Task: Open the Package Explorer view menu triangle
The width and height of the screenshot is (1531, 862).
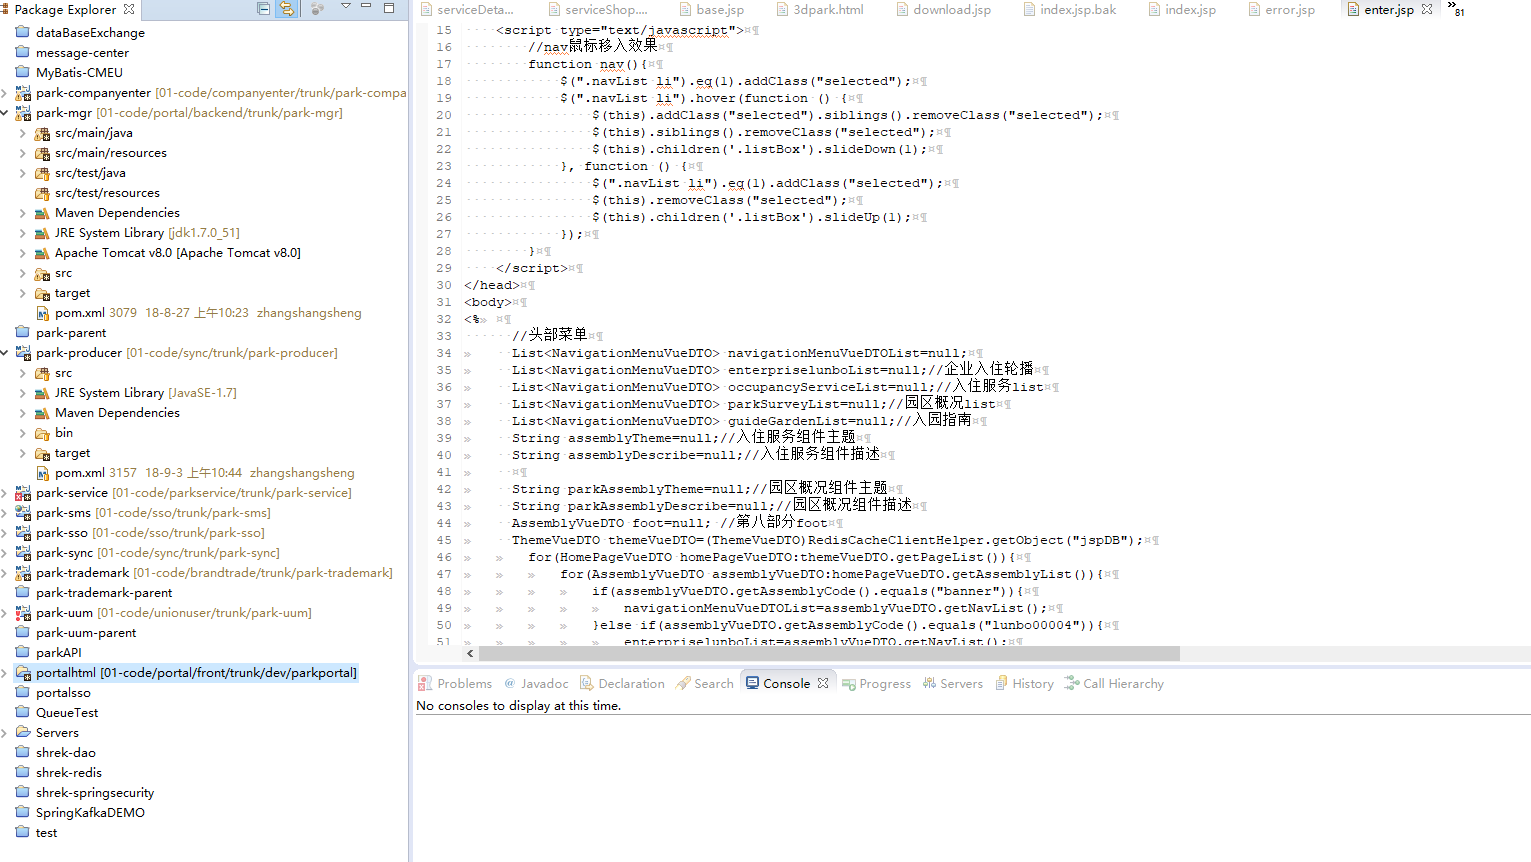Action: click(x=346, y=7)
